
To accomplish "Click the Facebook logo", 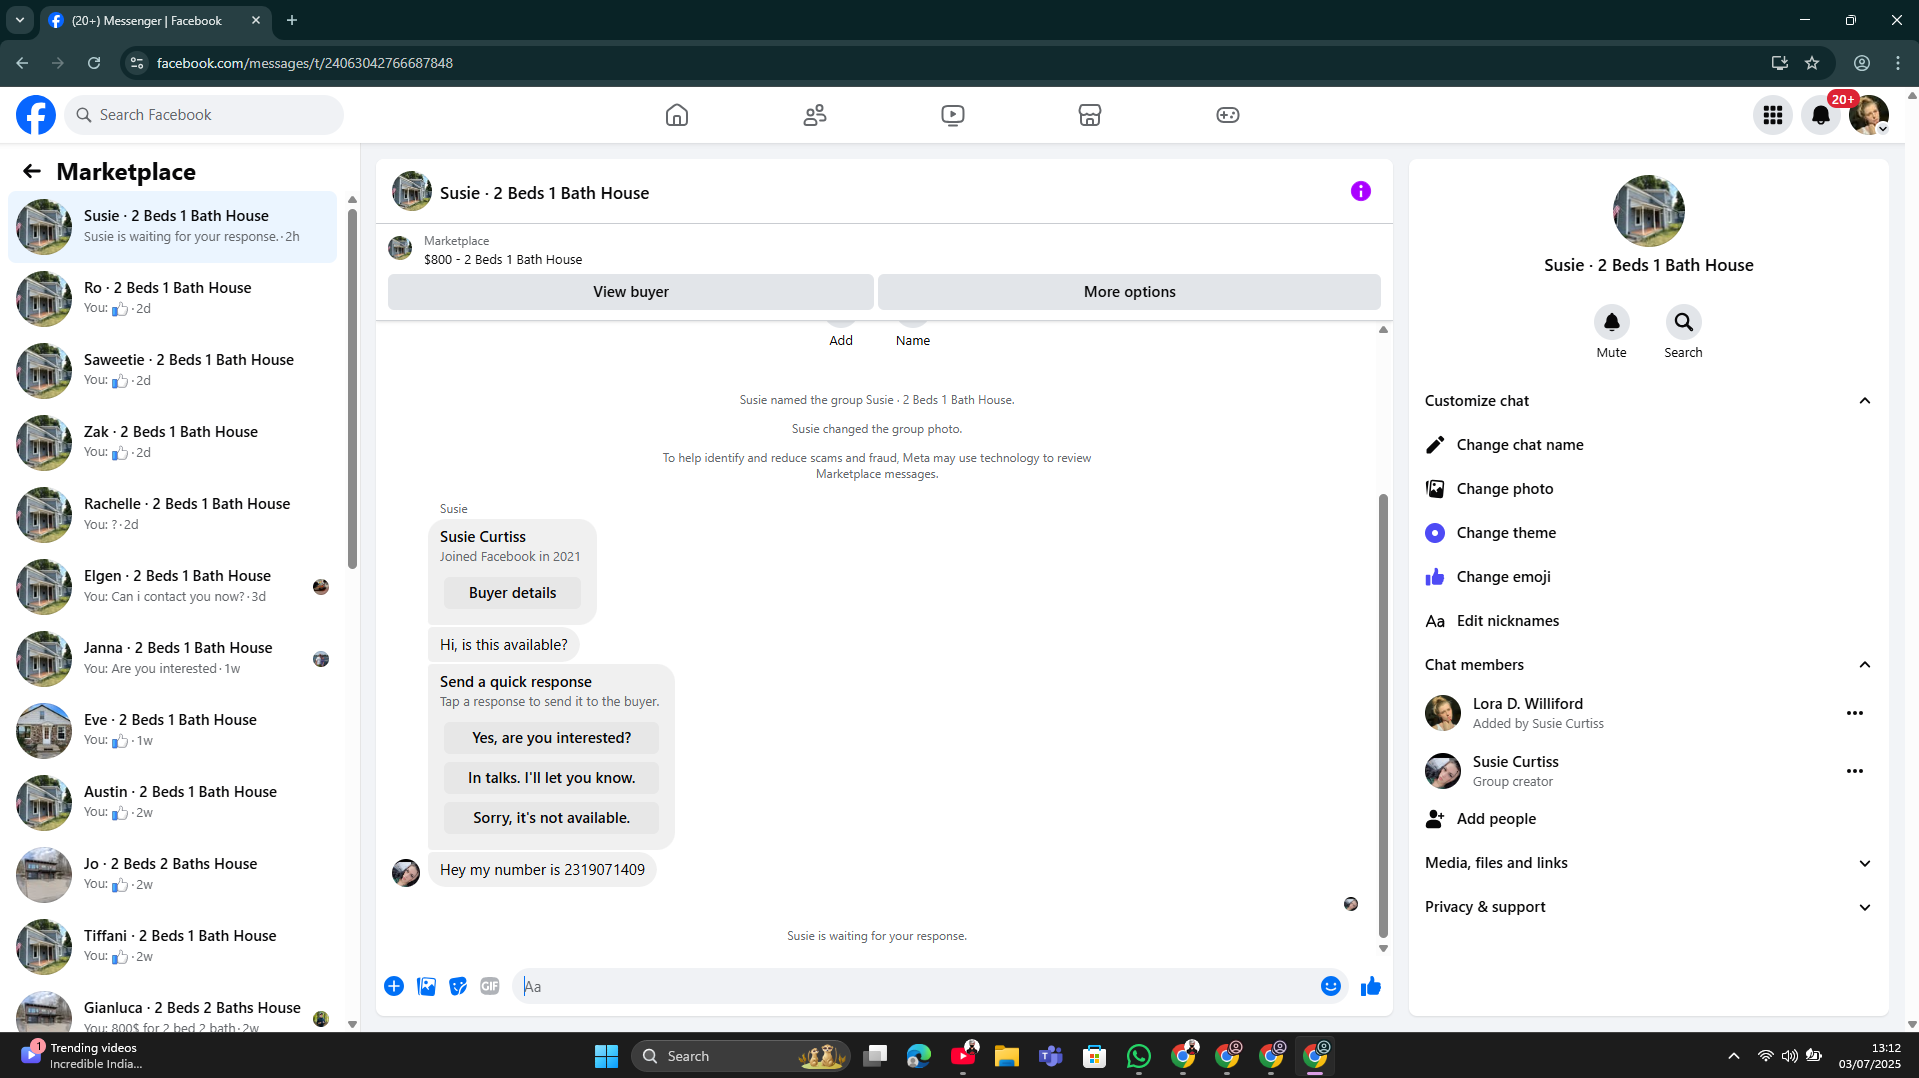I will 36,115.
